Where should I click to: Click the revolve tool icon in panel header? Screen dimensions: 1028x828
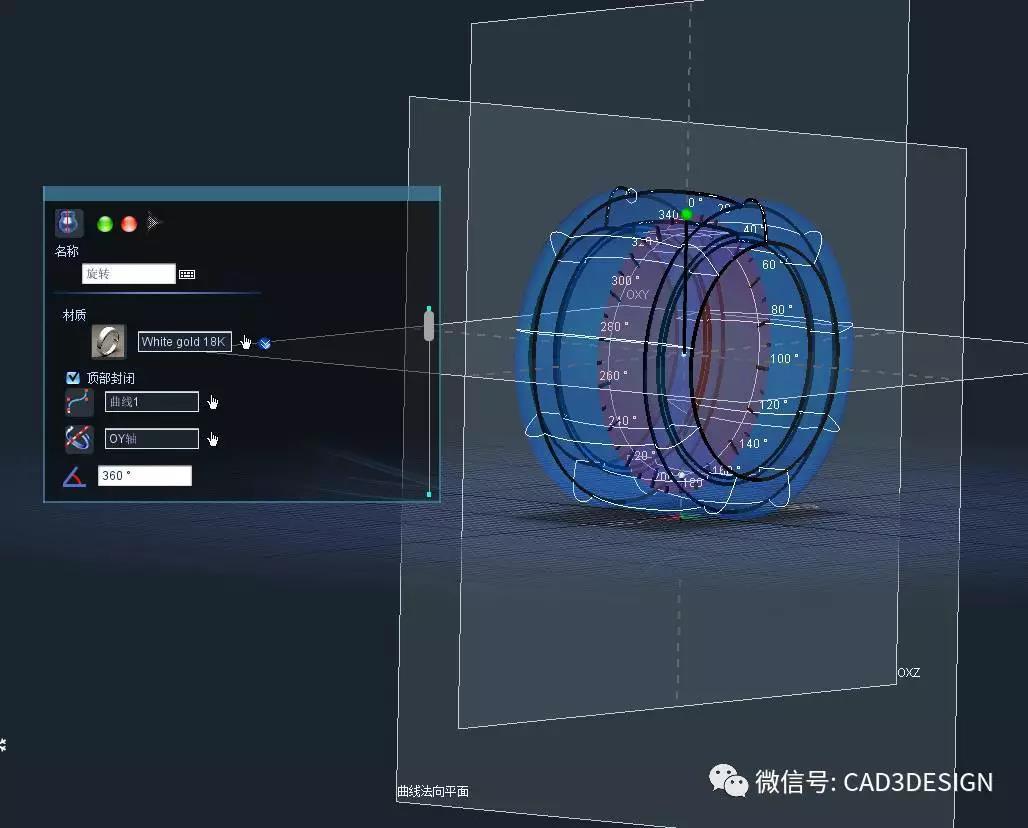tap(69, 223)
